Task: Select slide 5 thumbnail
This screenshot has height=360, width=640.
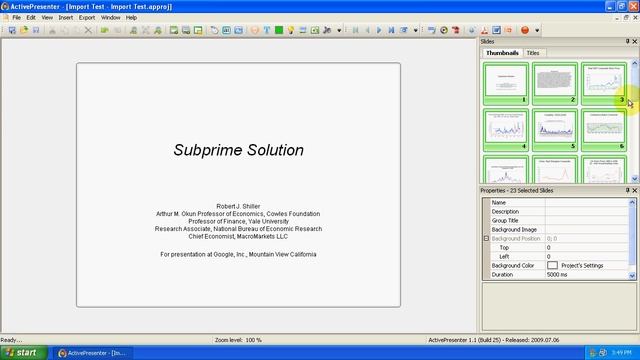Action: click(x=555, y=130)
